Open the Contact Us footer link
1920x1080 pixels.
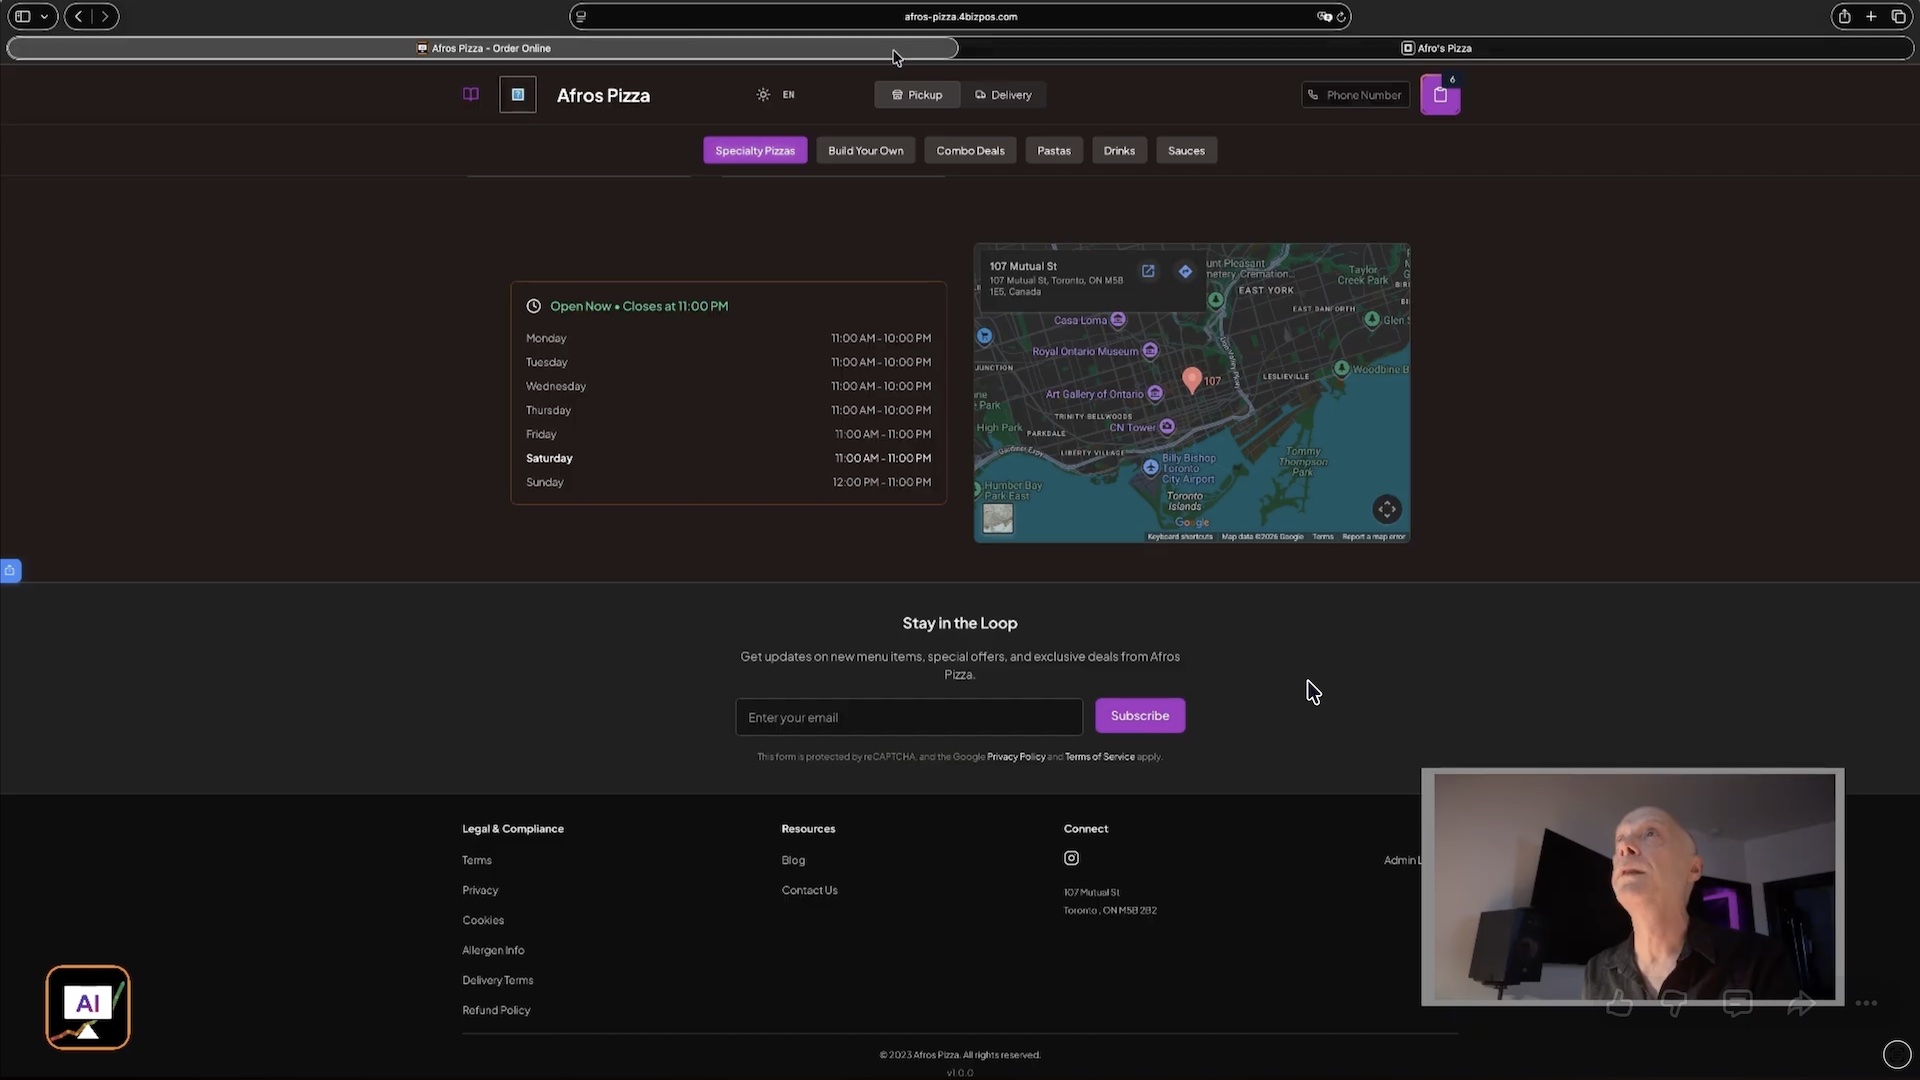click(809, 890)
